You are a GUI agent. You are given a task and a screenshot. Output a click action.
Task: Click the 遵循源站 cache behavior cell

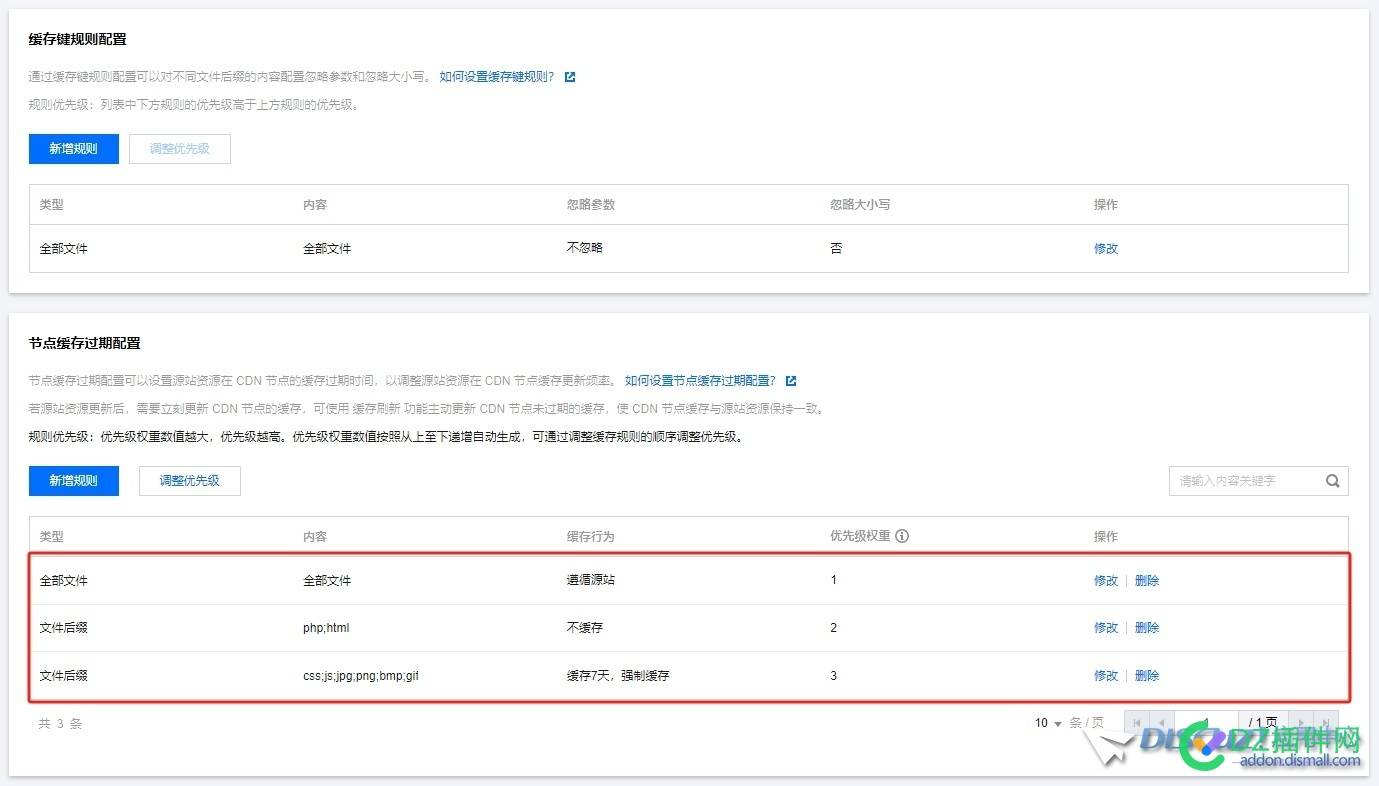tap(591, 580)
